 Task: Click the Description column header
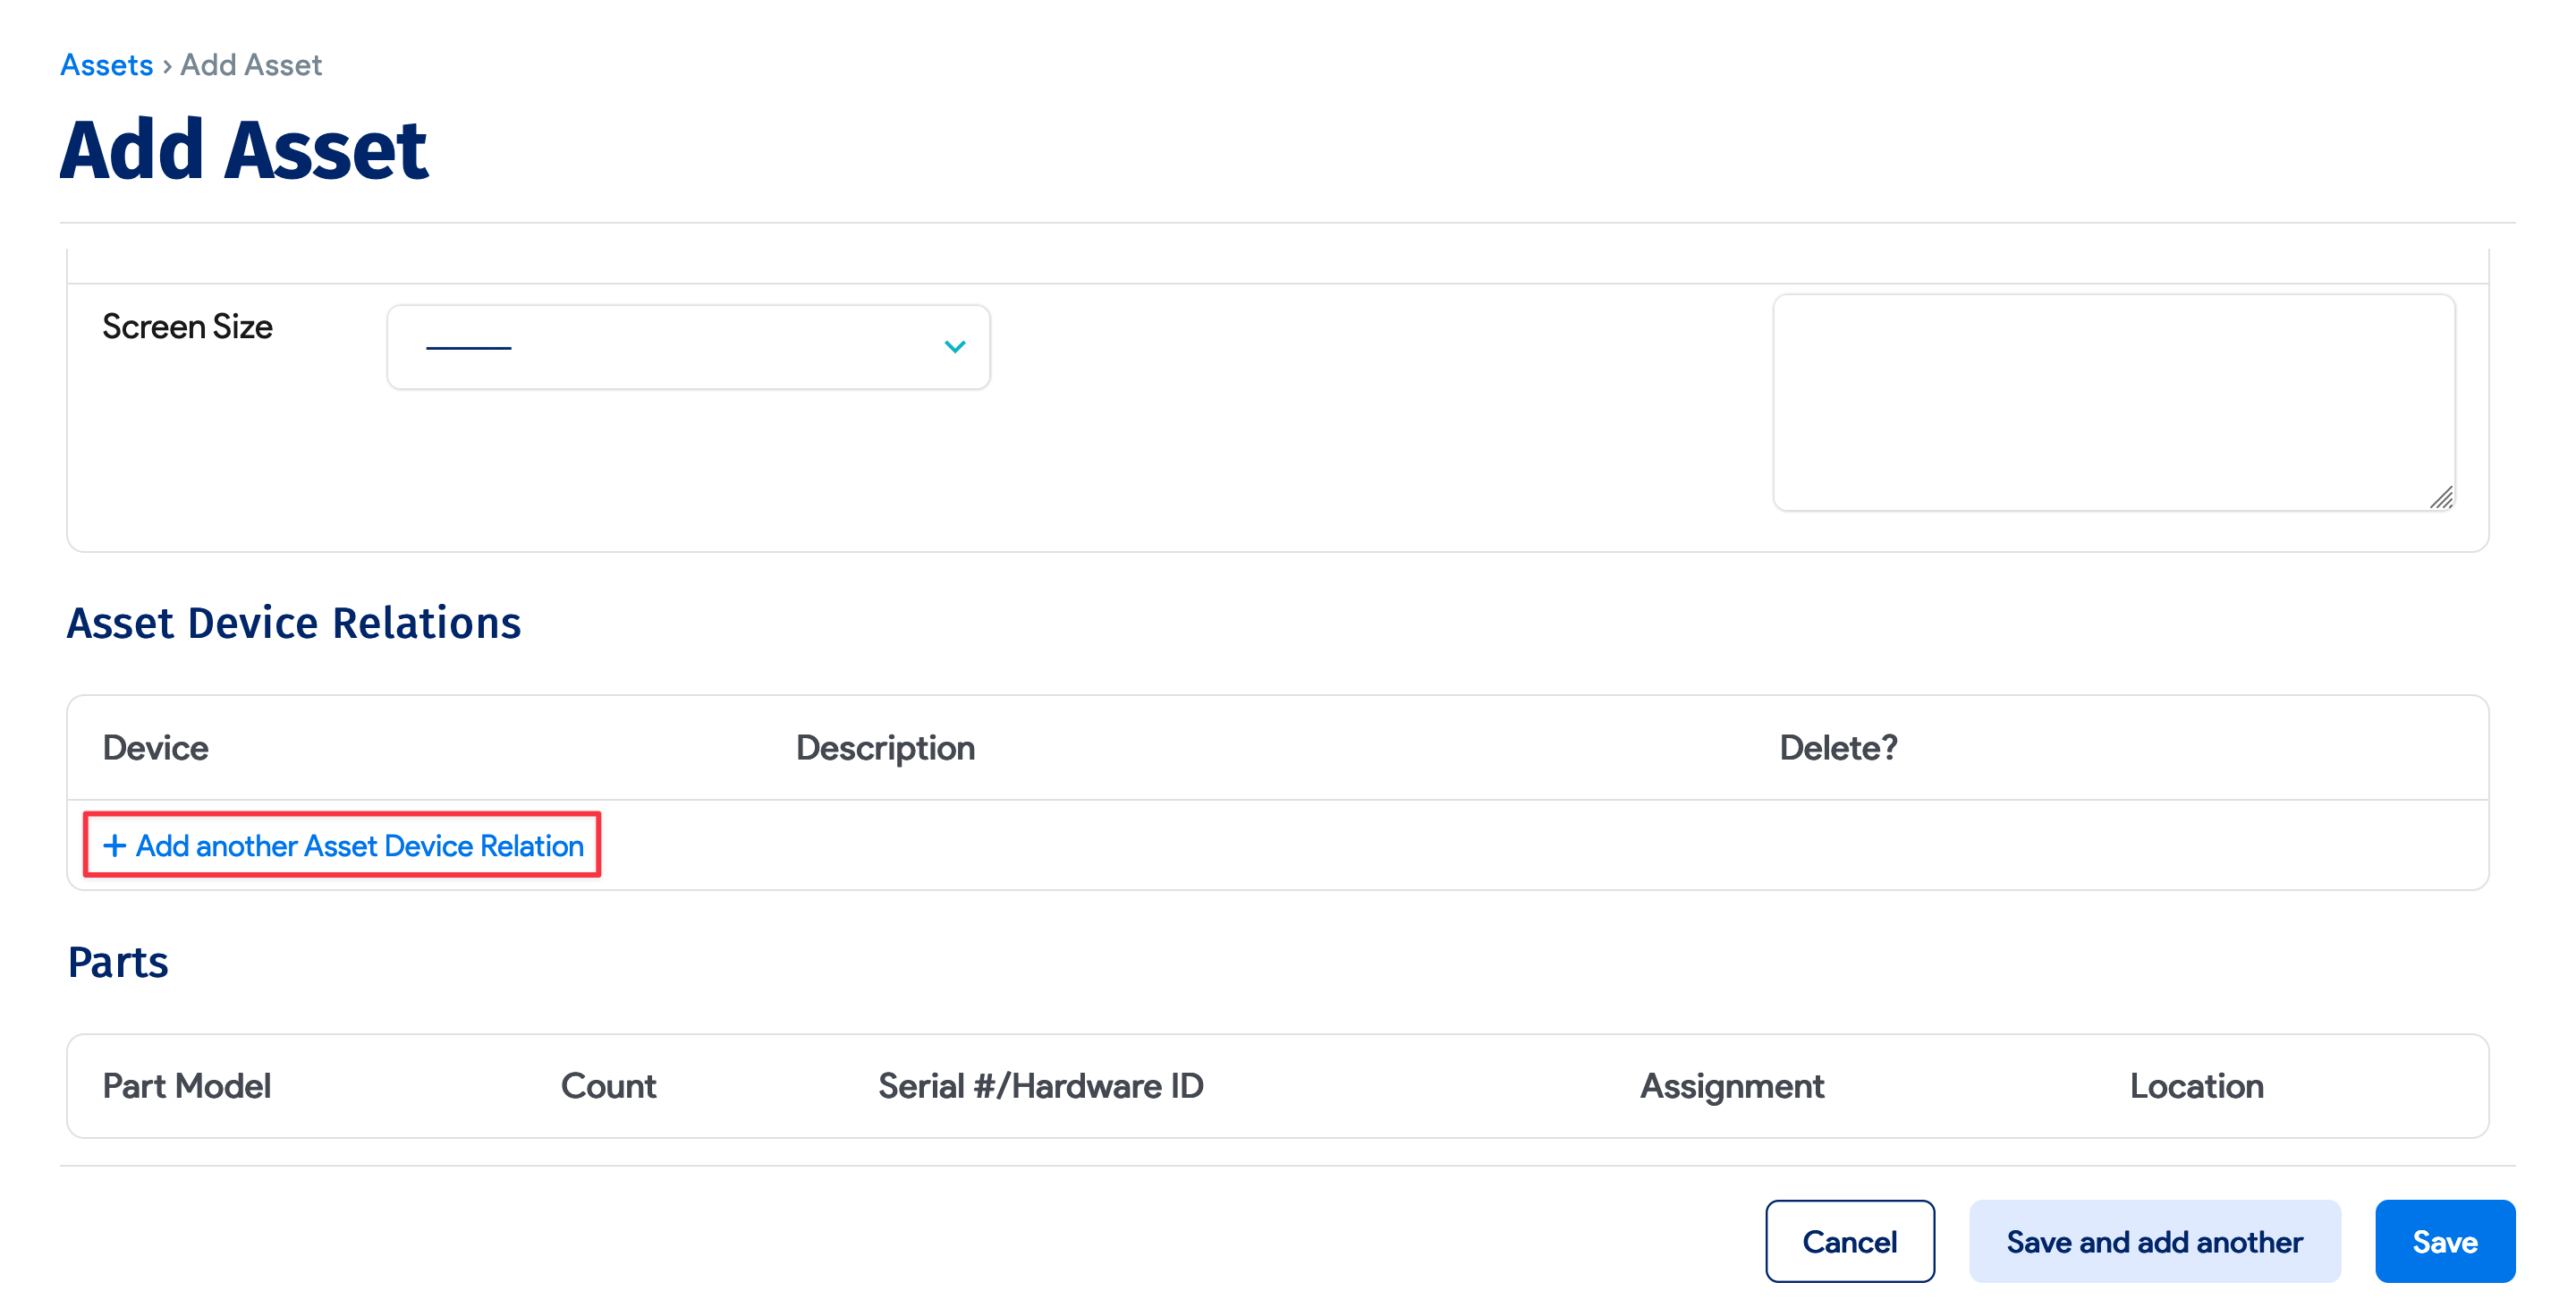click(x=885, y=747)
